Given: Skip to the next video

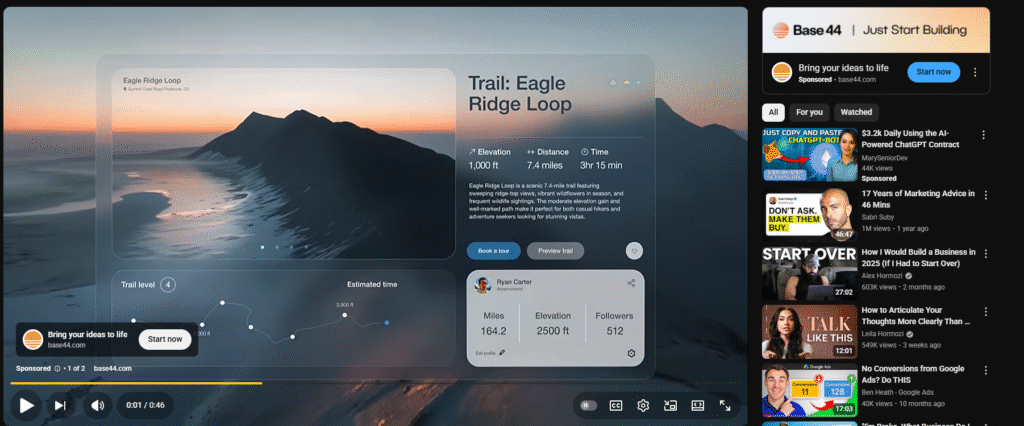Looking at the screenshot, I should tap(60, 405).
